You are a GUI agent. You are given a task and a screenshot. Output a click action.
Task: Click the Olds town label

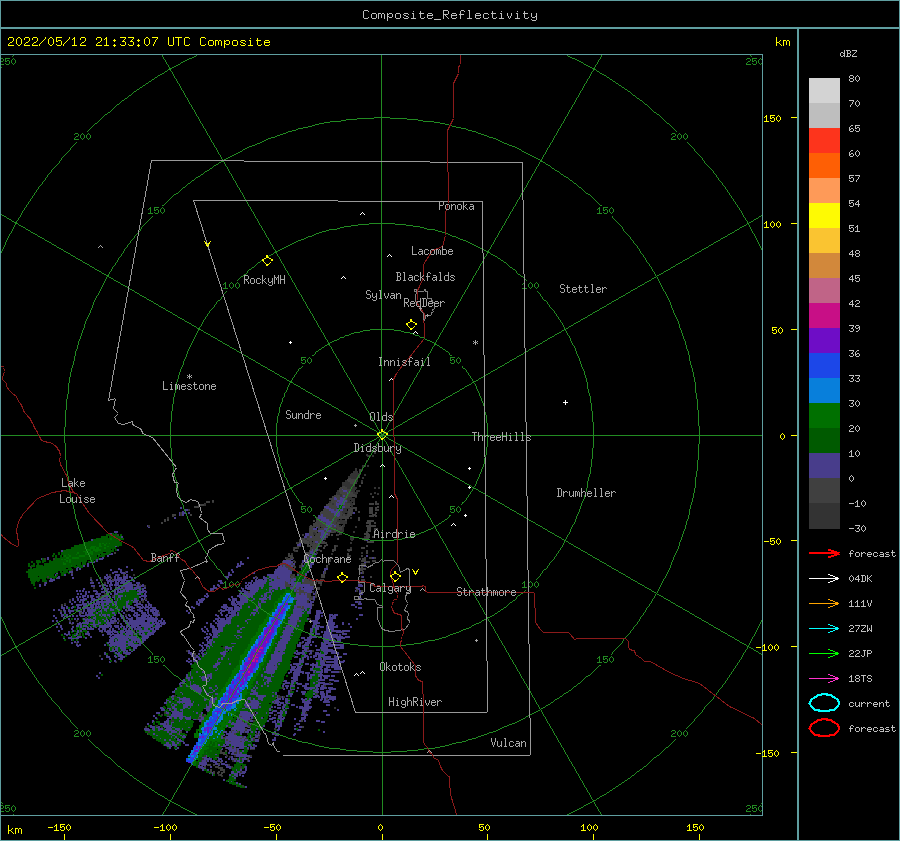381,417
